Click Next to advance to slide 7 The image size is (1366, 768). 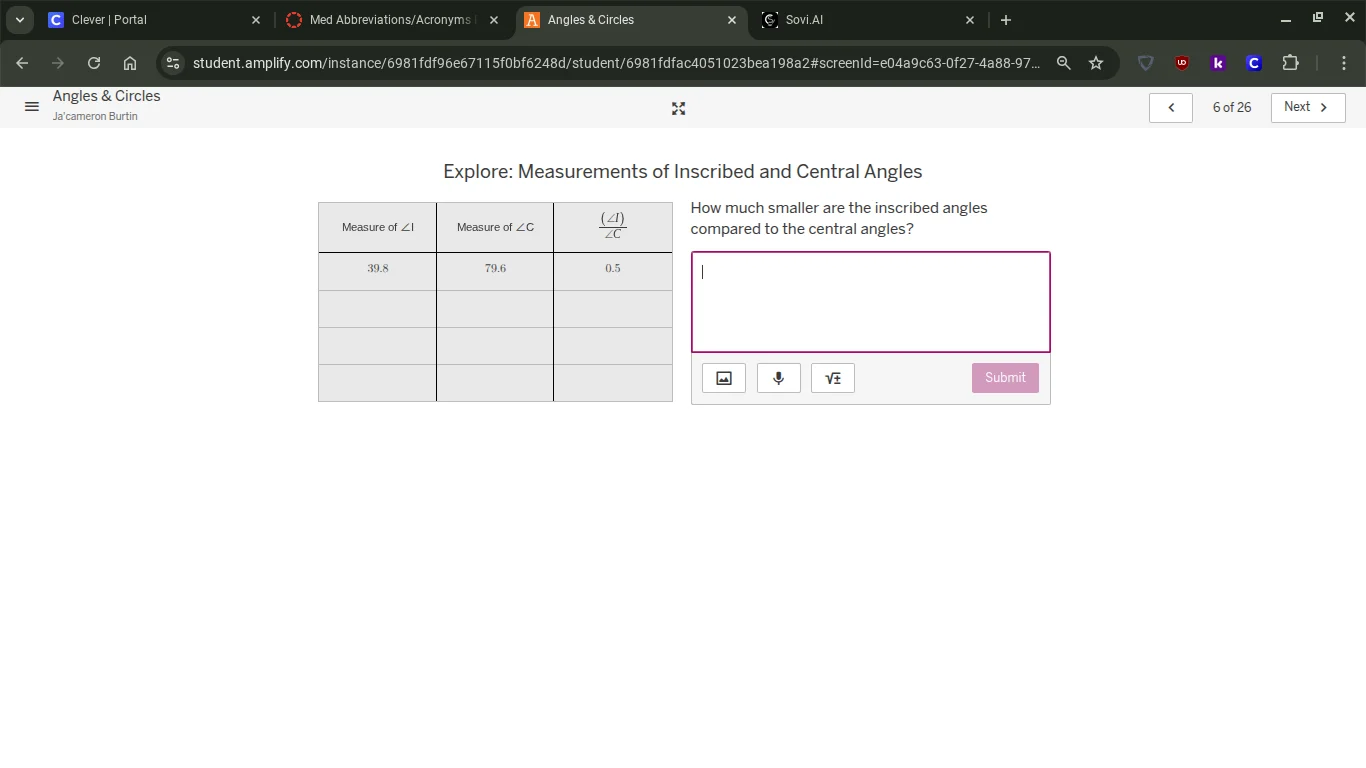(x=1306, y=107)
